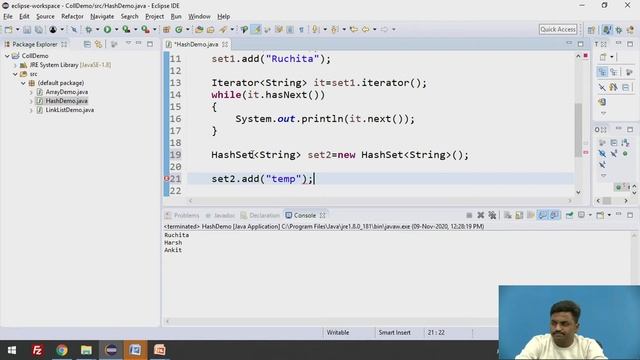Toggle Show Console on standard error change
The width and height of the screenshot is (640, 360).
point(554,215)
